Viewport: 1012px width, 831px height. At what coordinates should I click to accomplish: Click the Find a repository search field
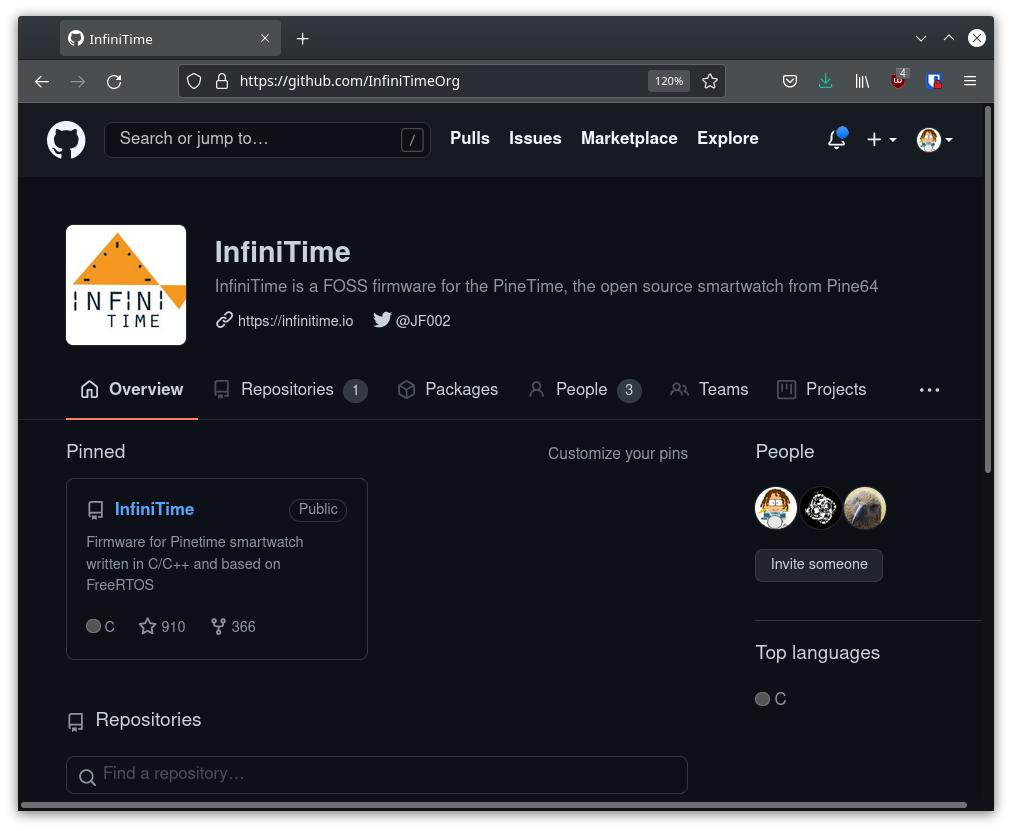click(x=376, y=775)
